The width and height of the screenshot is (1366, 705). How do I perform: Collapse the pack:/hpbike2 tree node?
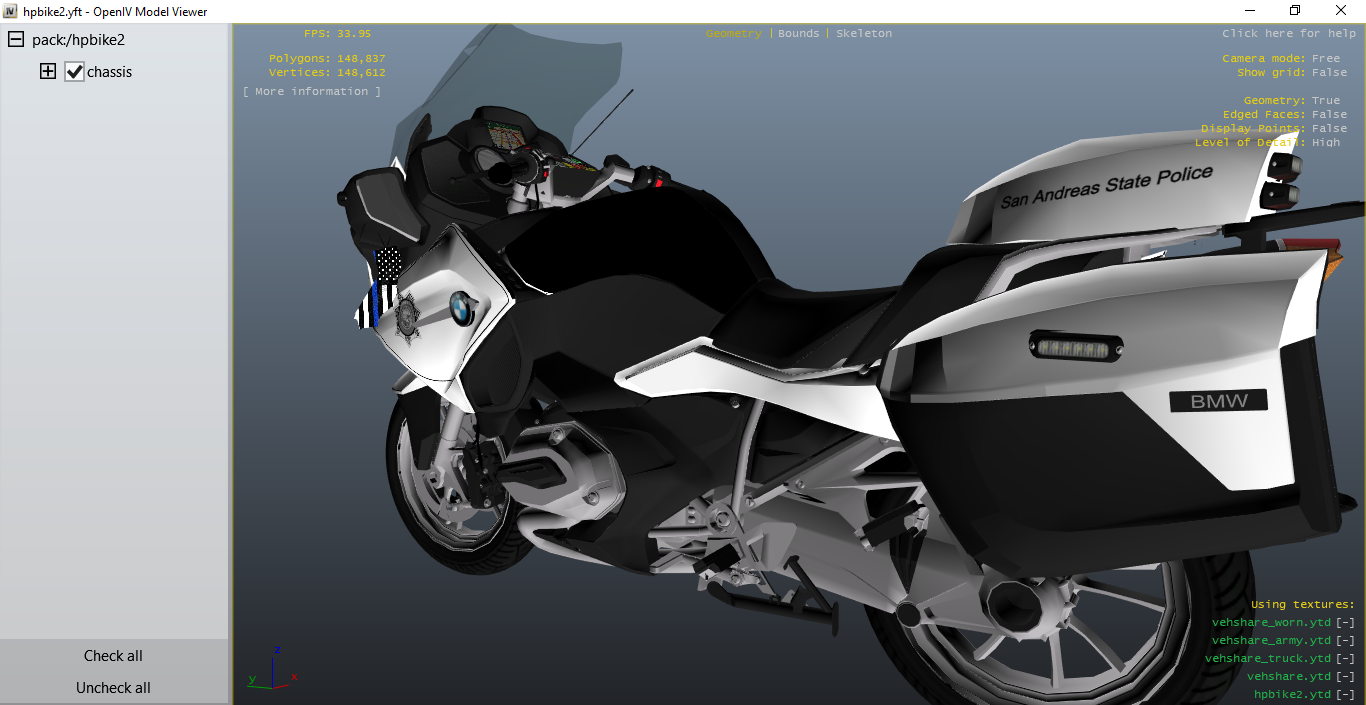point(16,40)
